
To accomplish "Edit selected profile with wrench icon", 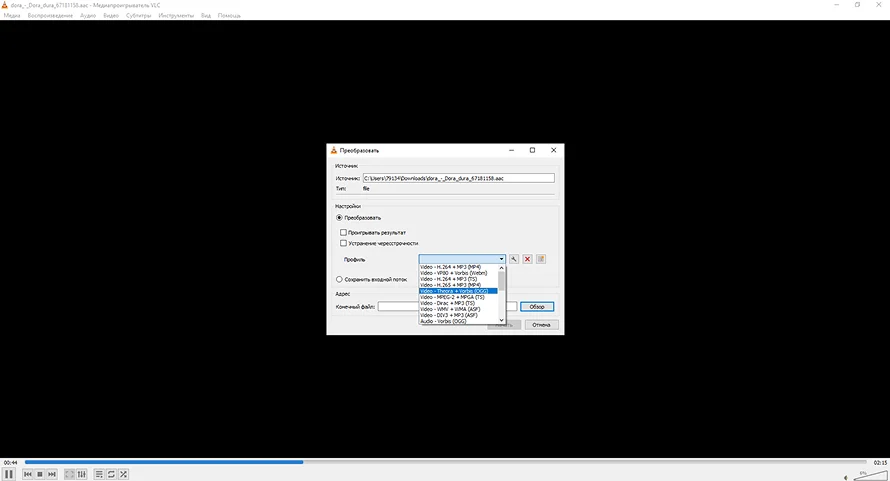I will (514, 259).
